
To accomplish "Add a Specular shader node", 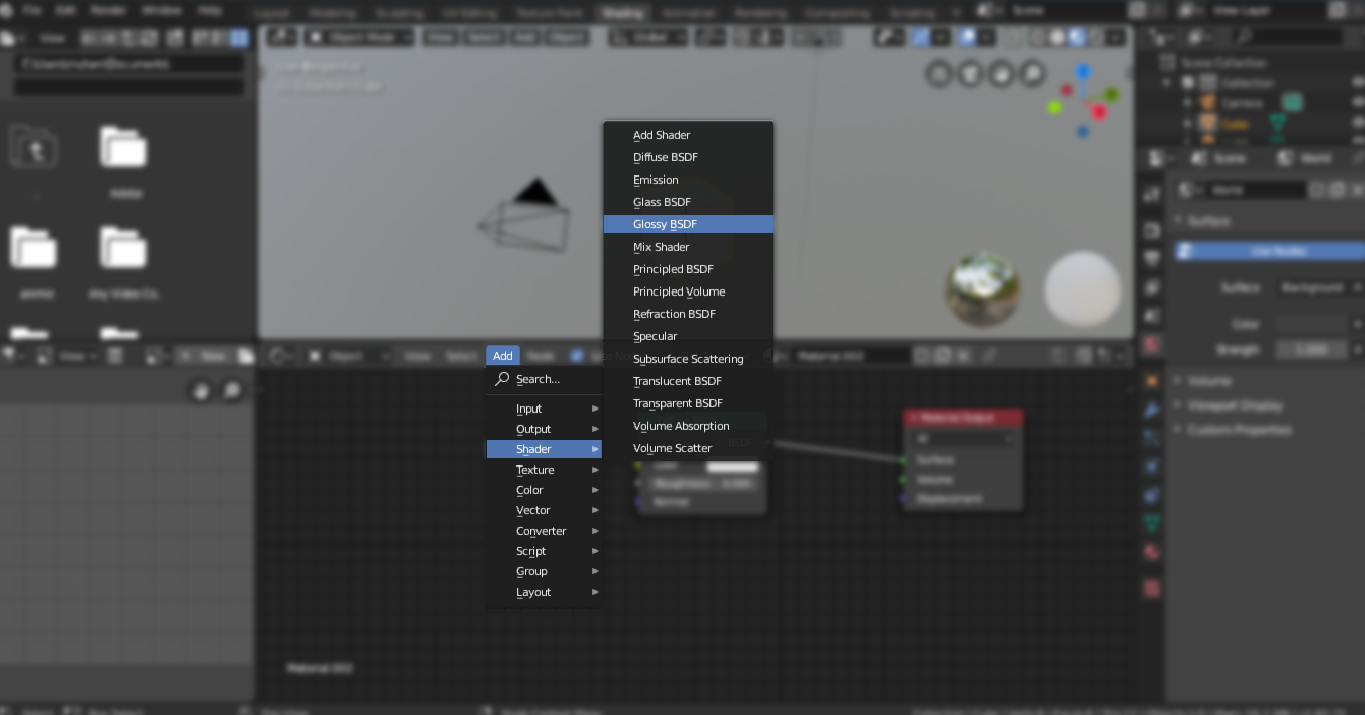I will tap(688, 336).
